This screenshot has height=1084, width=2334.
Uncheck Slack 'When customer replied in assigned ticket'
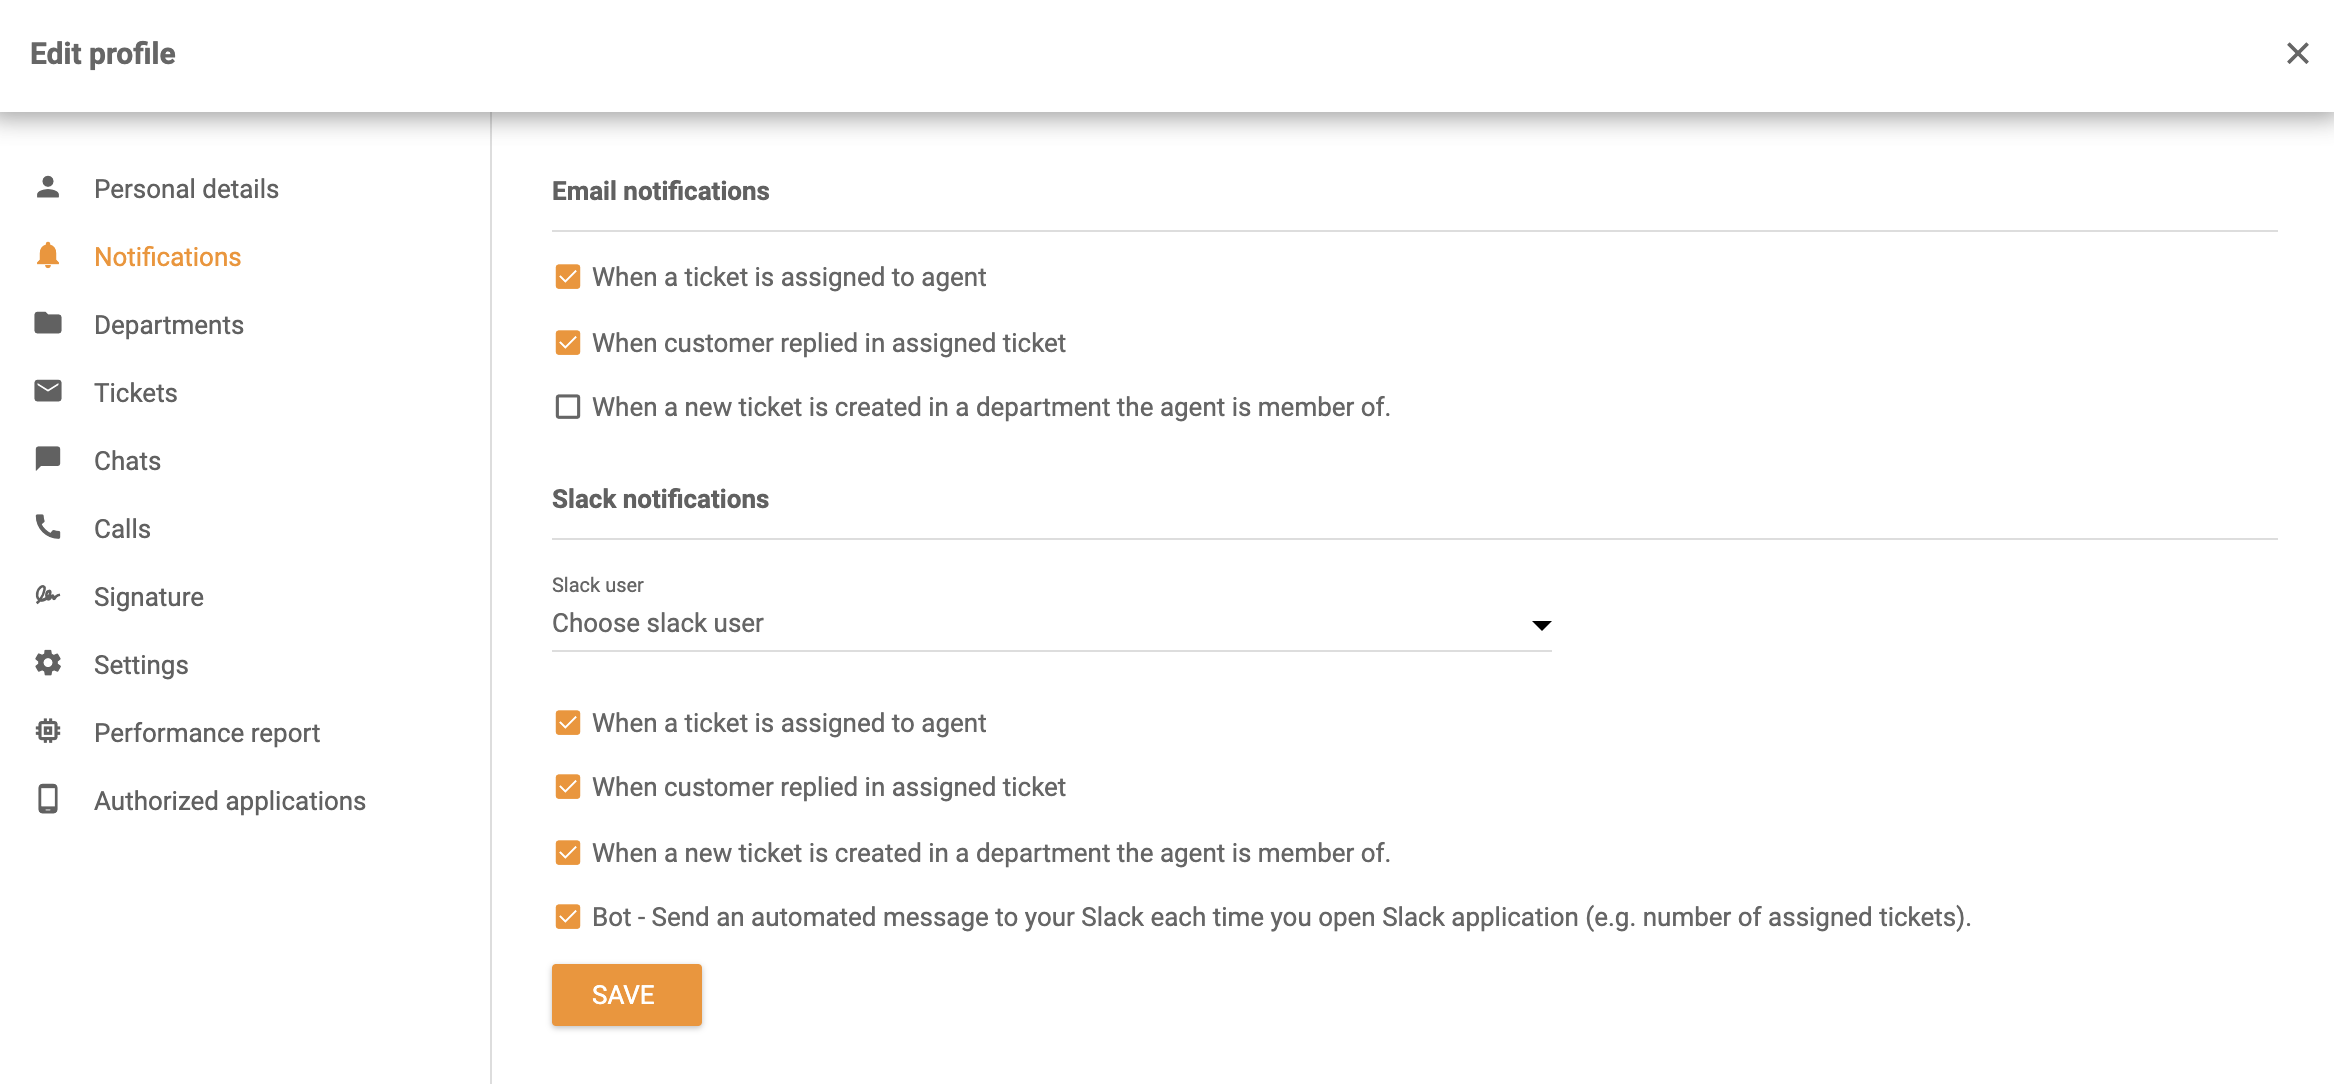tap(568, 787)
